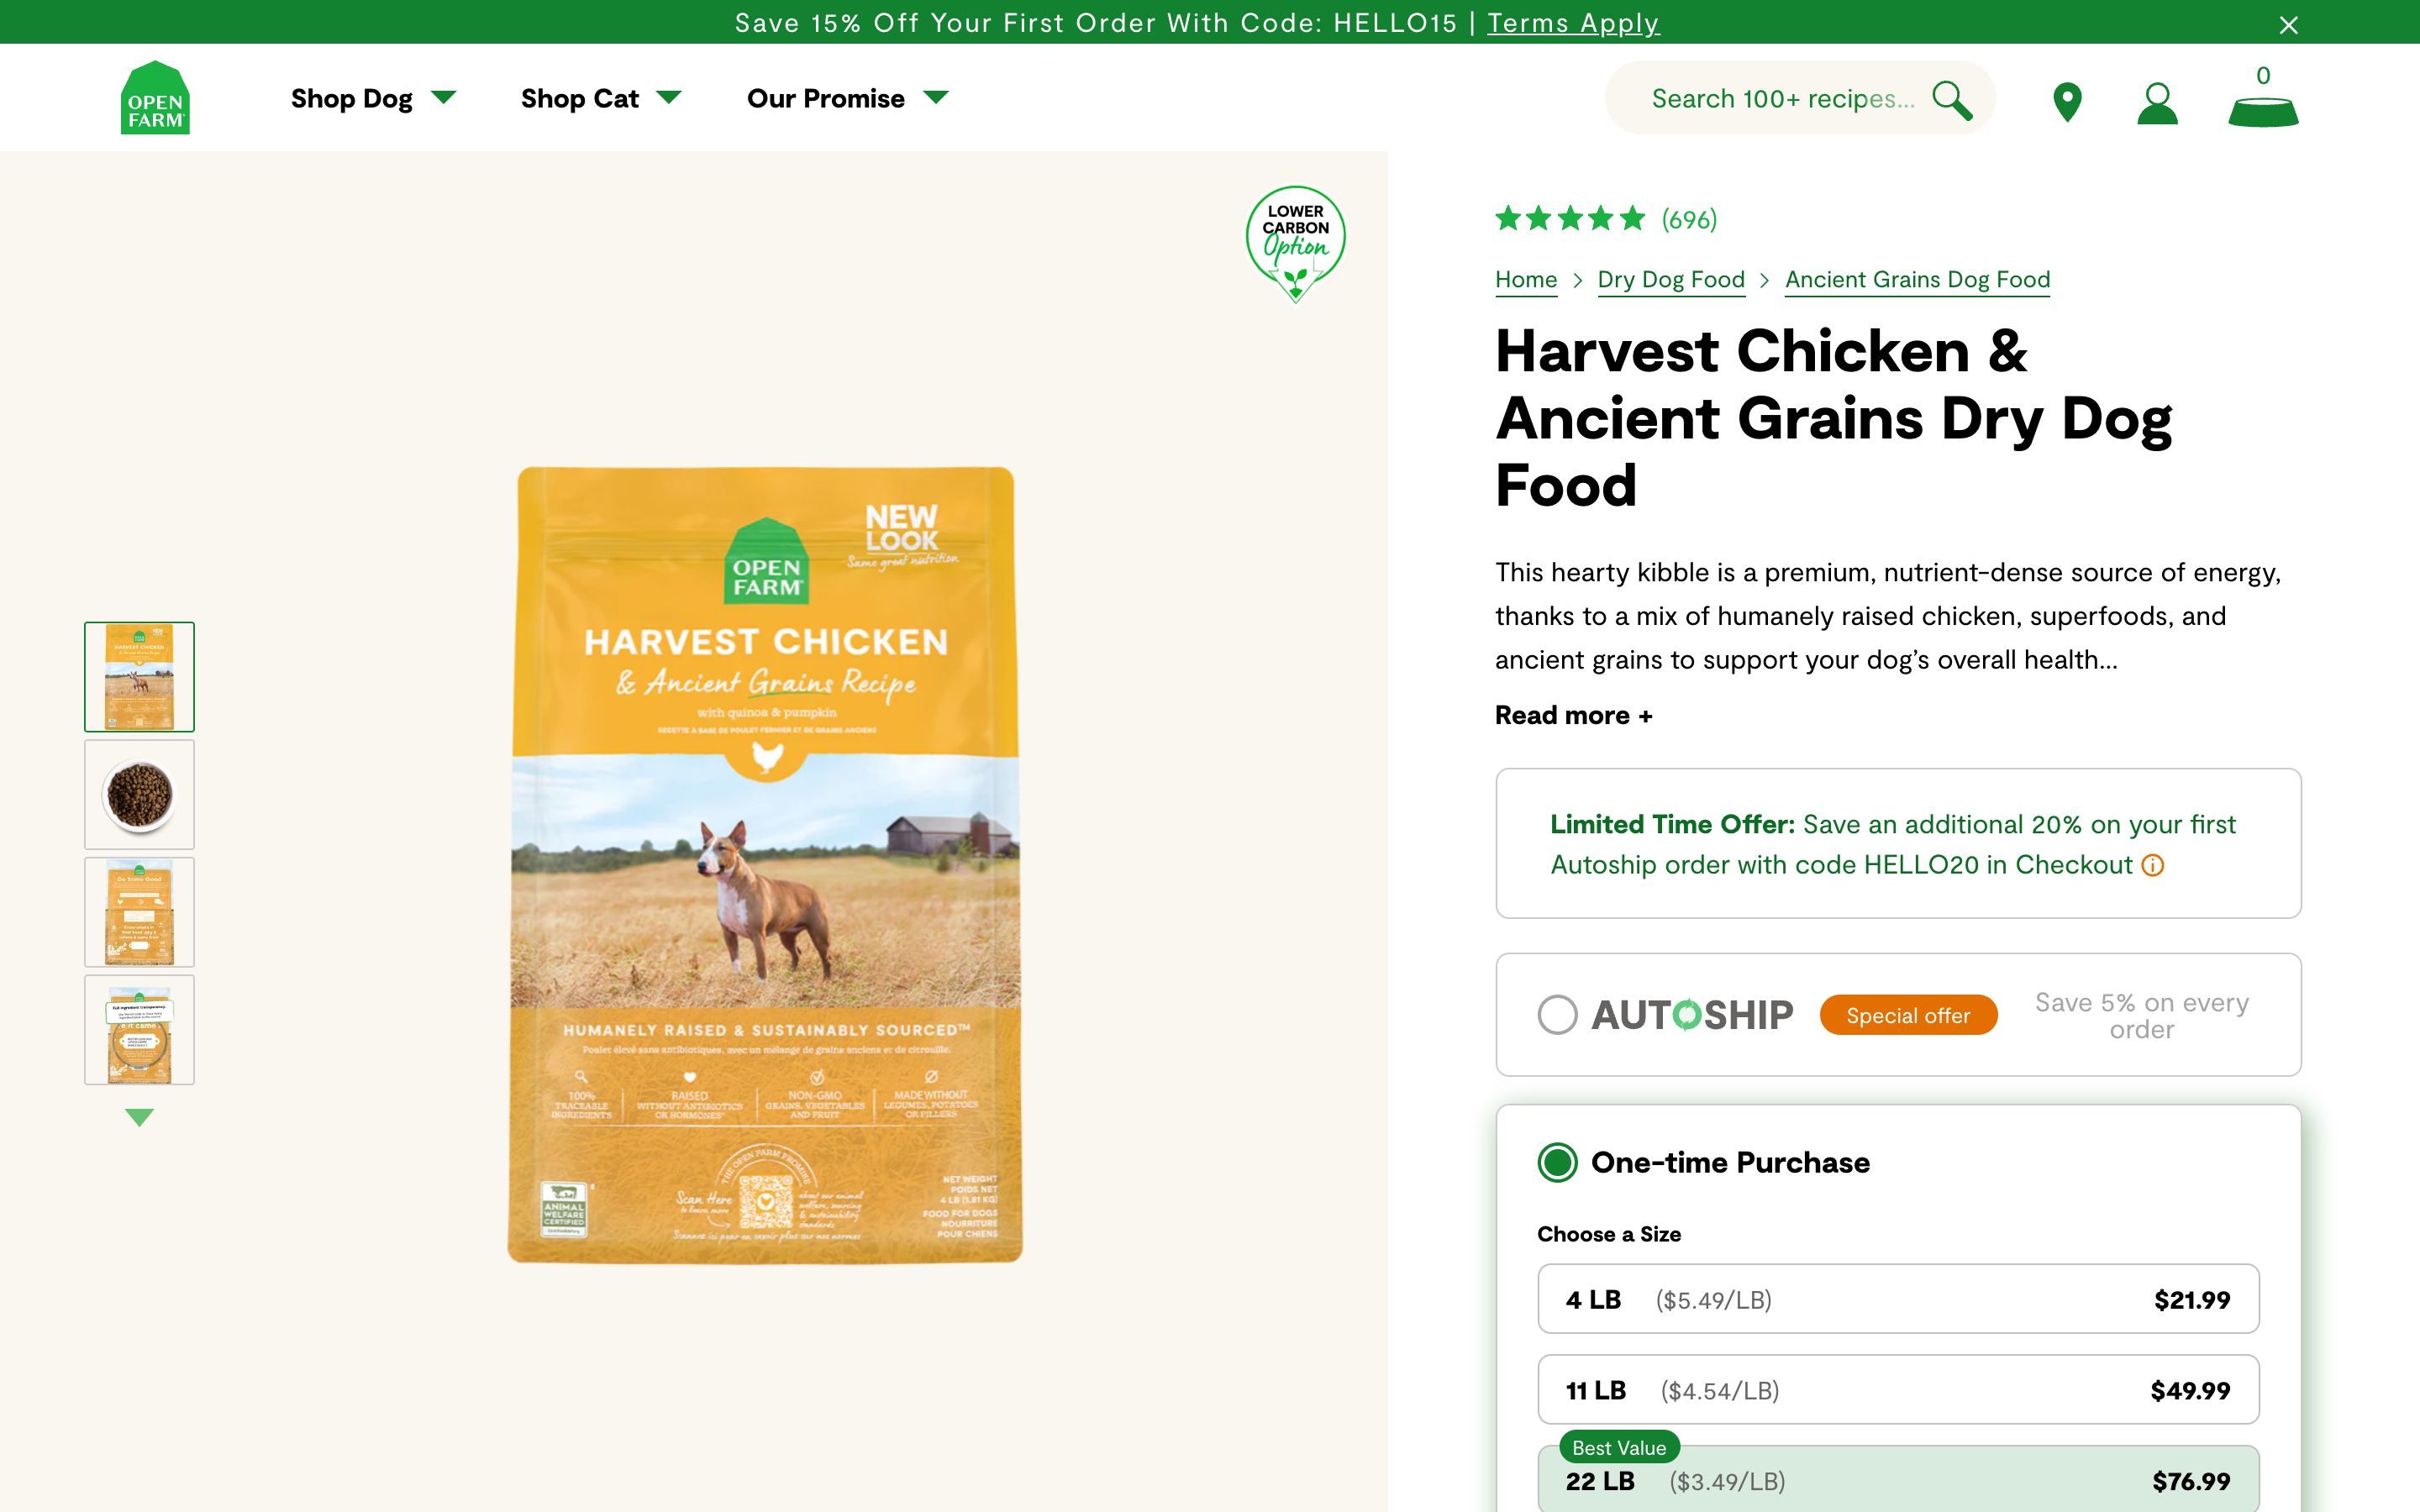Dismiss the HELLO15 promo banner
Screen dimensions: 2420x1512
point(2287,24)
